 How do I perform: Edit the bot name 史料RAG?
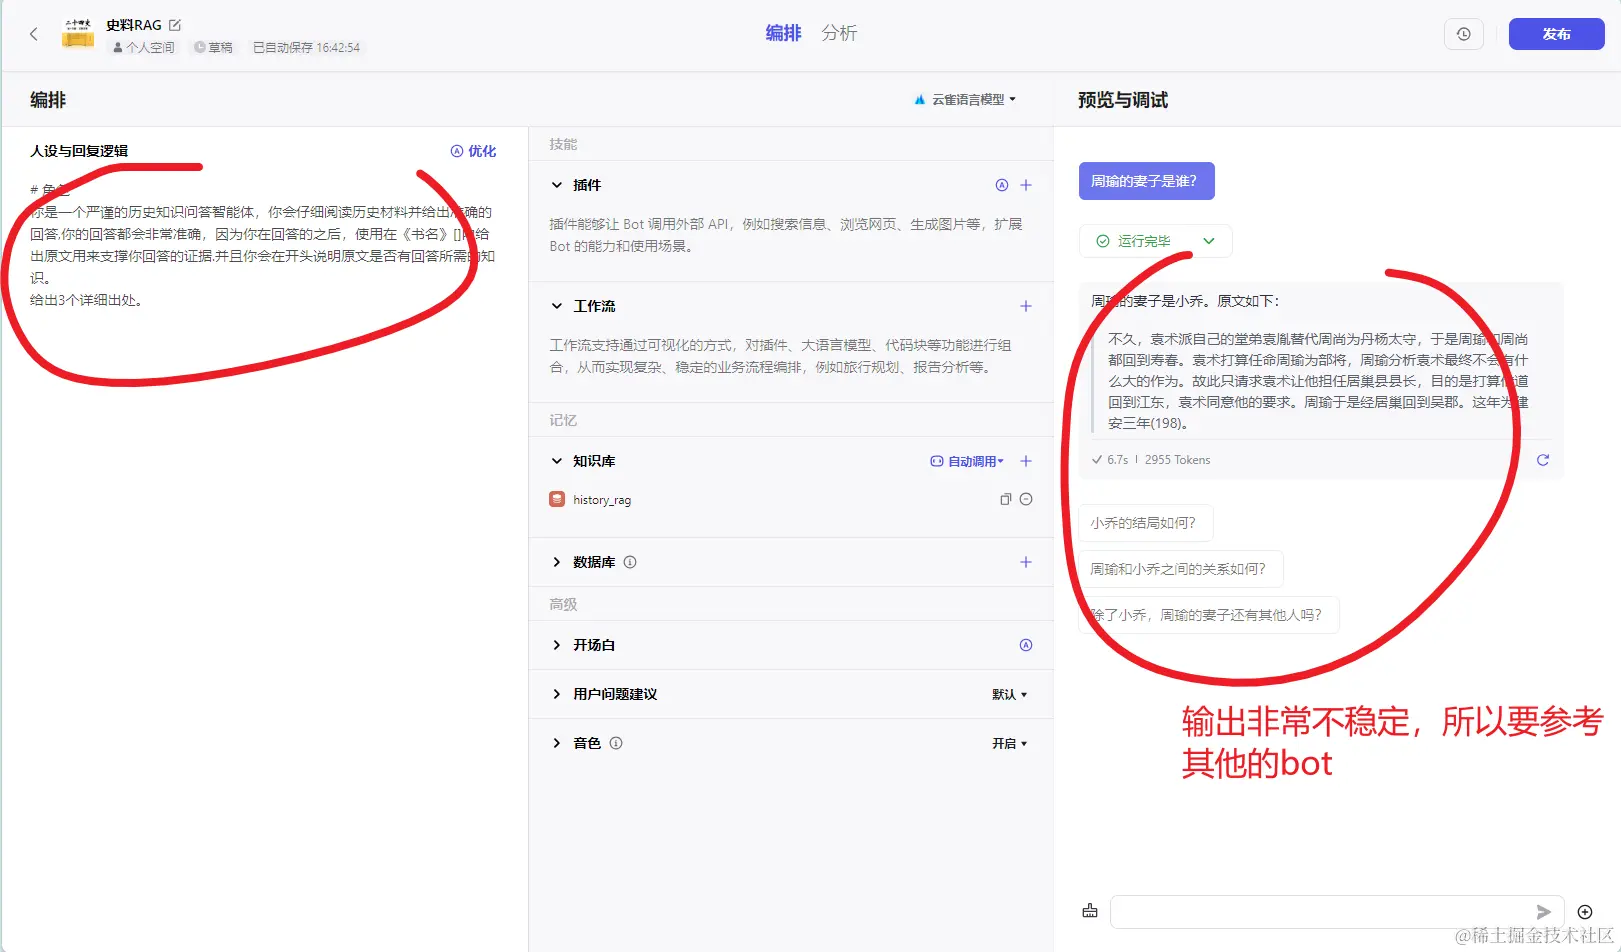(x=175, y=25)
